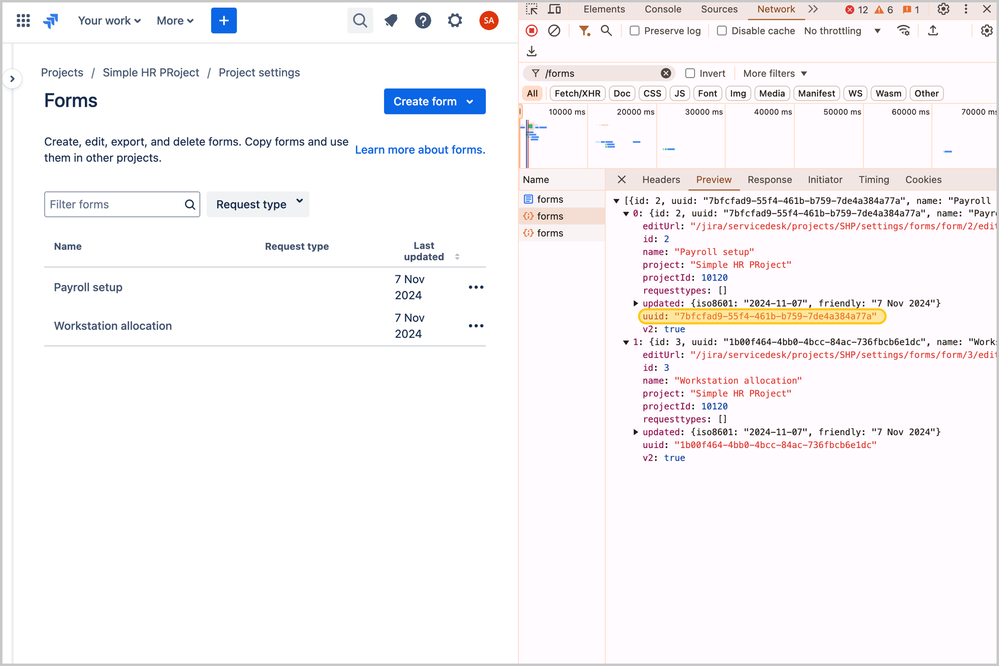Viewport: 999px width, 666px height.
Task: Switch to the Response tab
Action: [x=769, y=180]
